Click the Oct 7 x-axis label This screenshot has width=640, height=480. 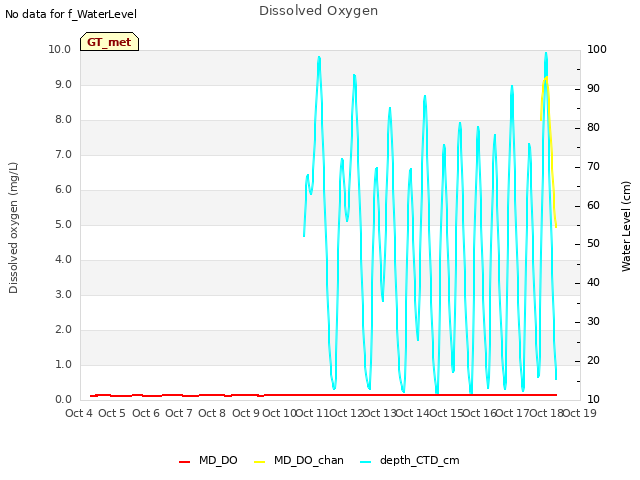tap(179, 413)
